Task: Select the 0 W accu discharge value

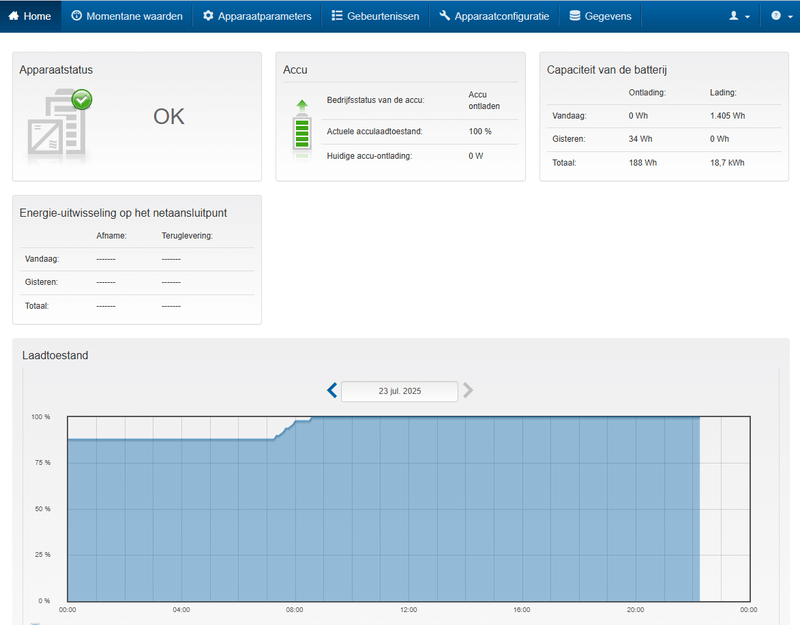Action: (476, 156)
